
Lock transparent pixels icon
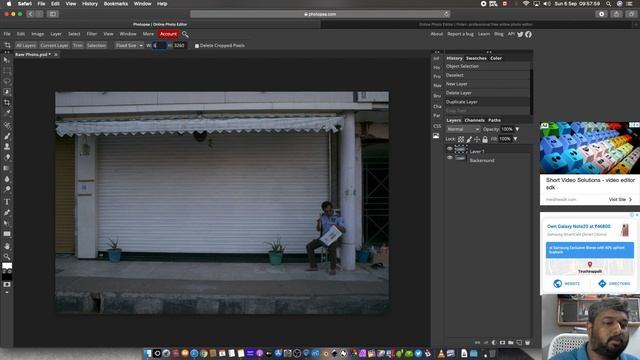[x=461, y=139]
